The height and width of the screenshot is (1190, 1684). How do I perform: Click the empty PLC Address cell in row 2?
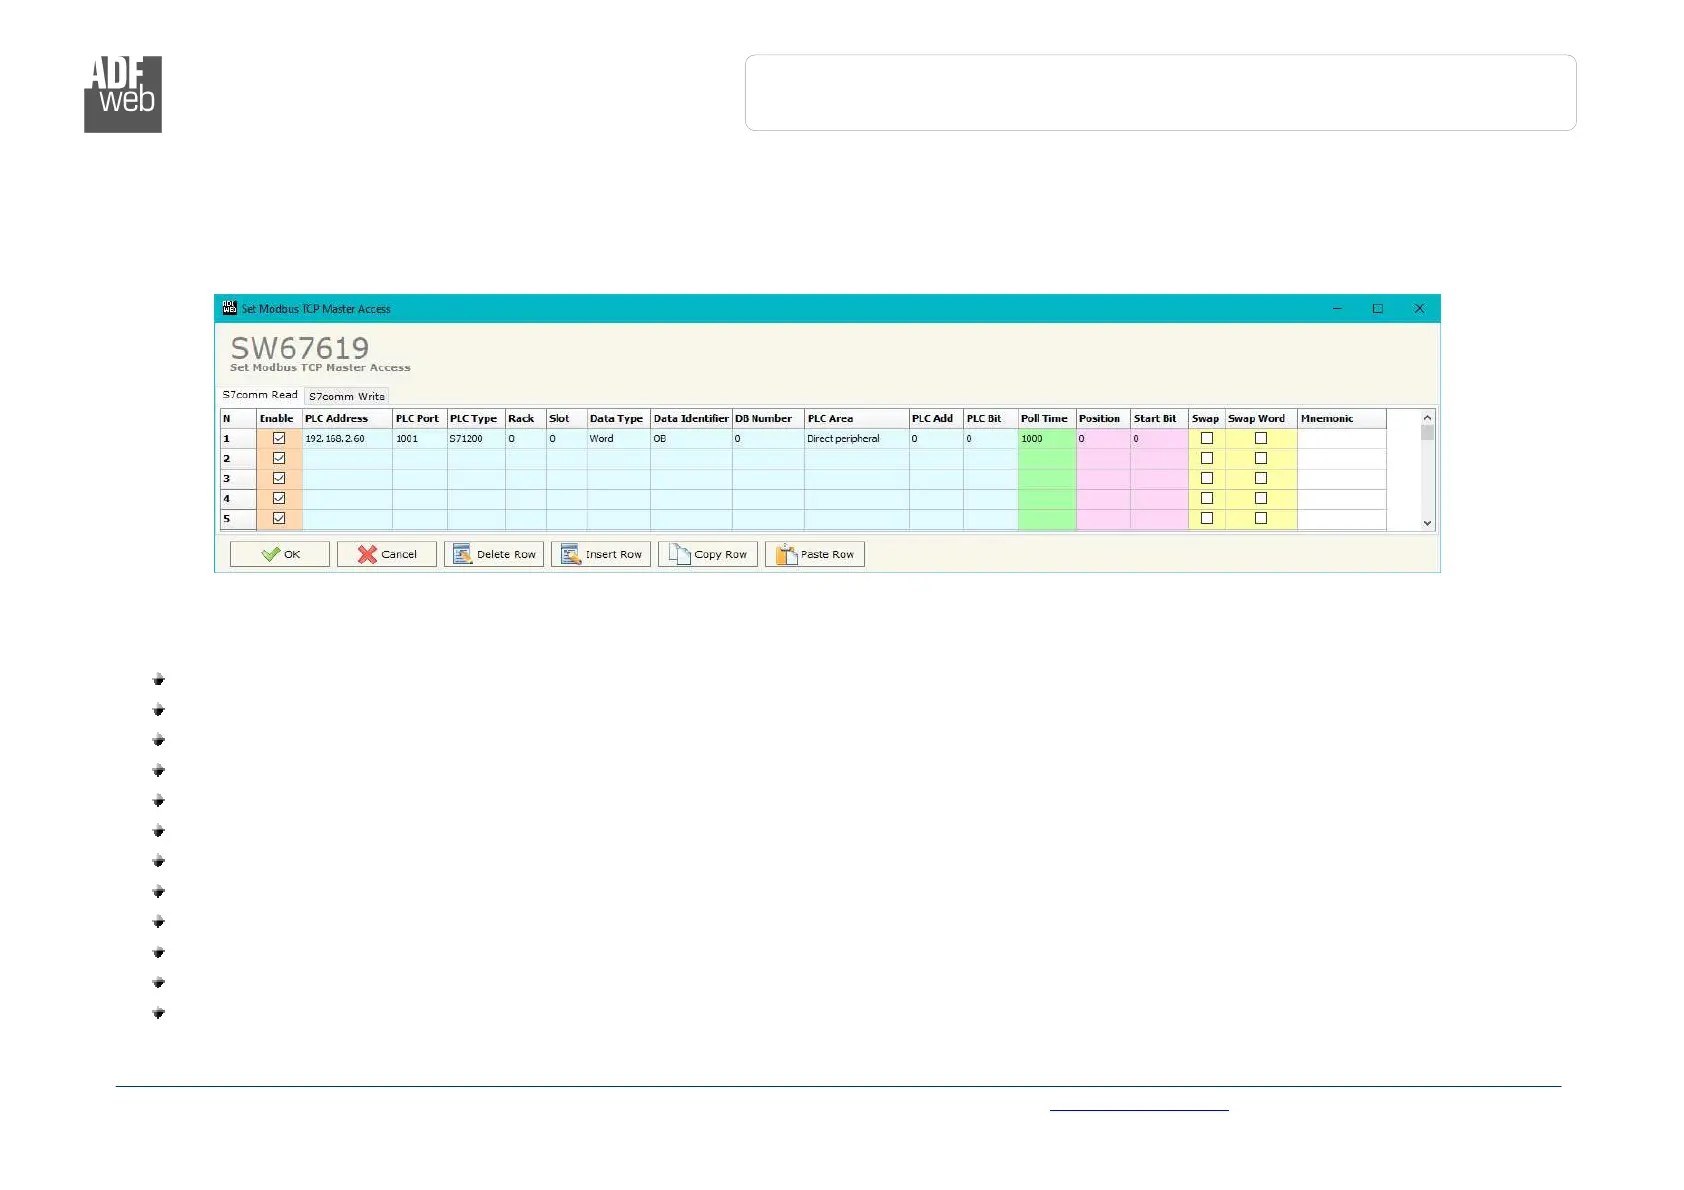tap(347, 459)
